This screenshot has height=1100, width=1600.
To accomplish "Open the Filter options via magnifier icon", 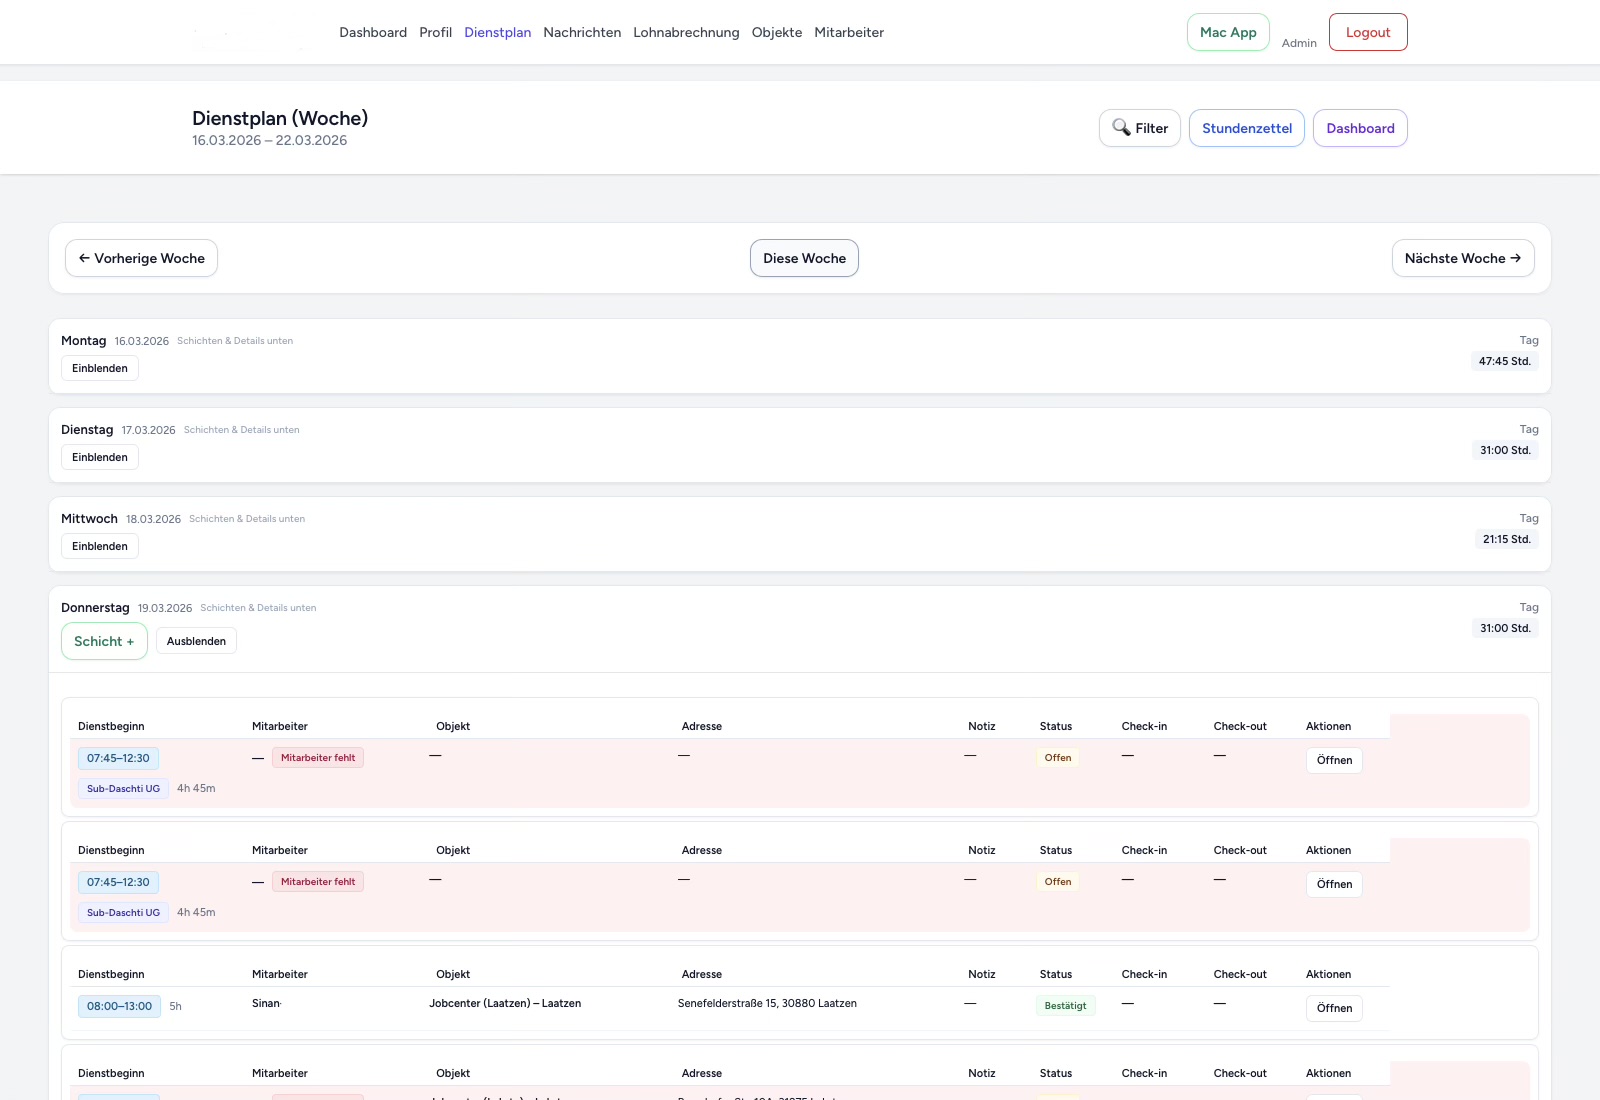I will (1139, 128).
